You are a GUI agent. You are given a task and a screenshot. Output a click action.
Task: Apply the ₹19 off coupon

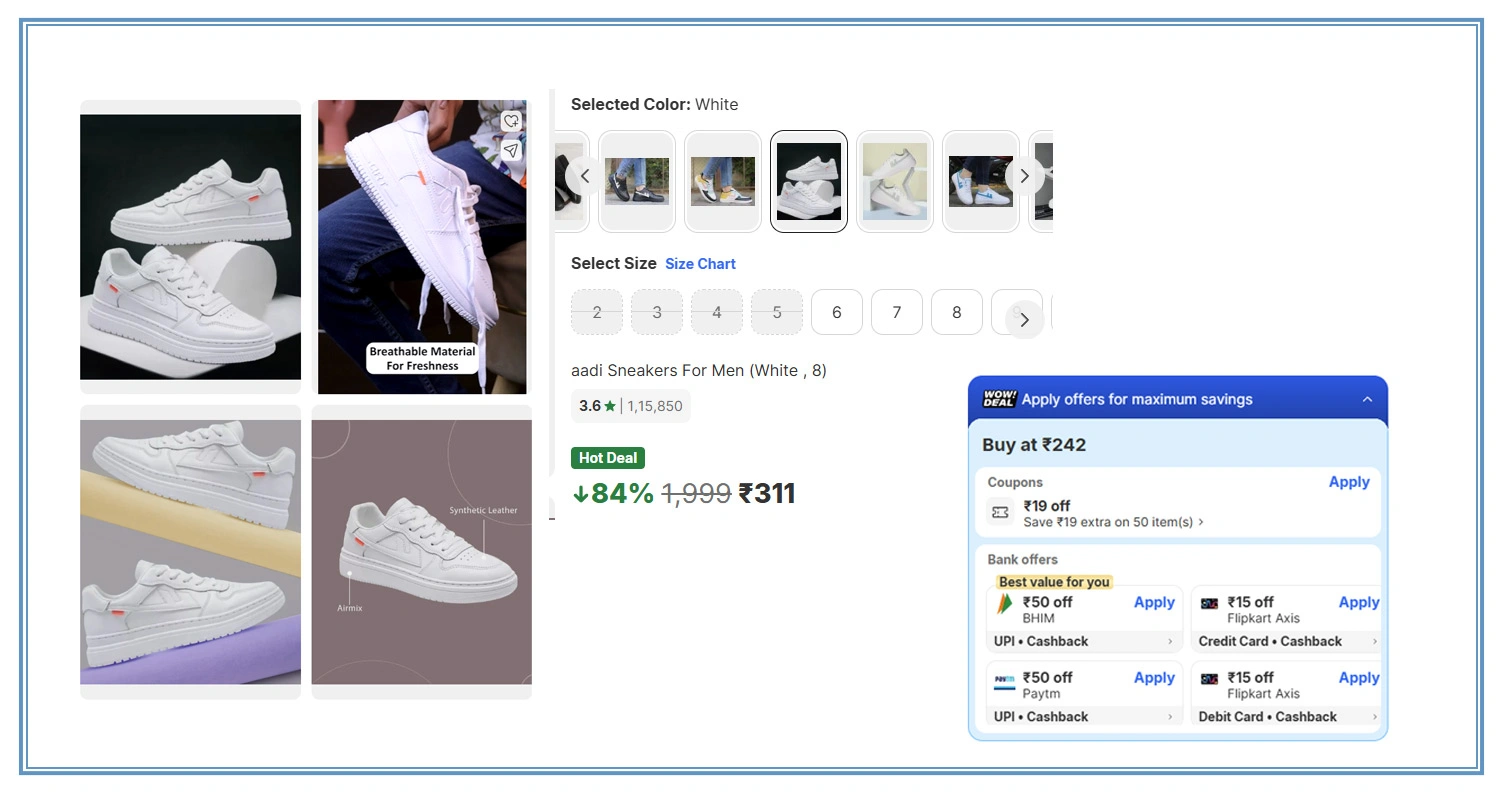click(1349, 481)
